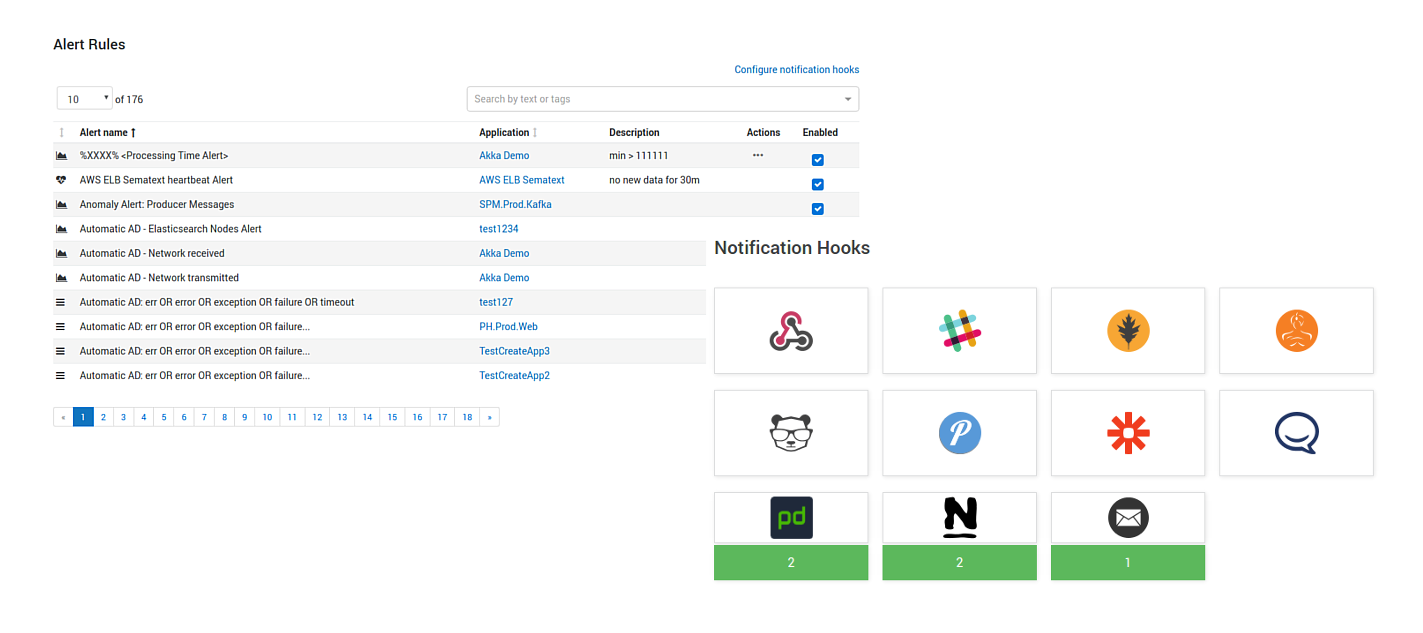Click chart icon for Network received row
1423x633 pixels.
click(61, 254)
